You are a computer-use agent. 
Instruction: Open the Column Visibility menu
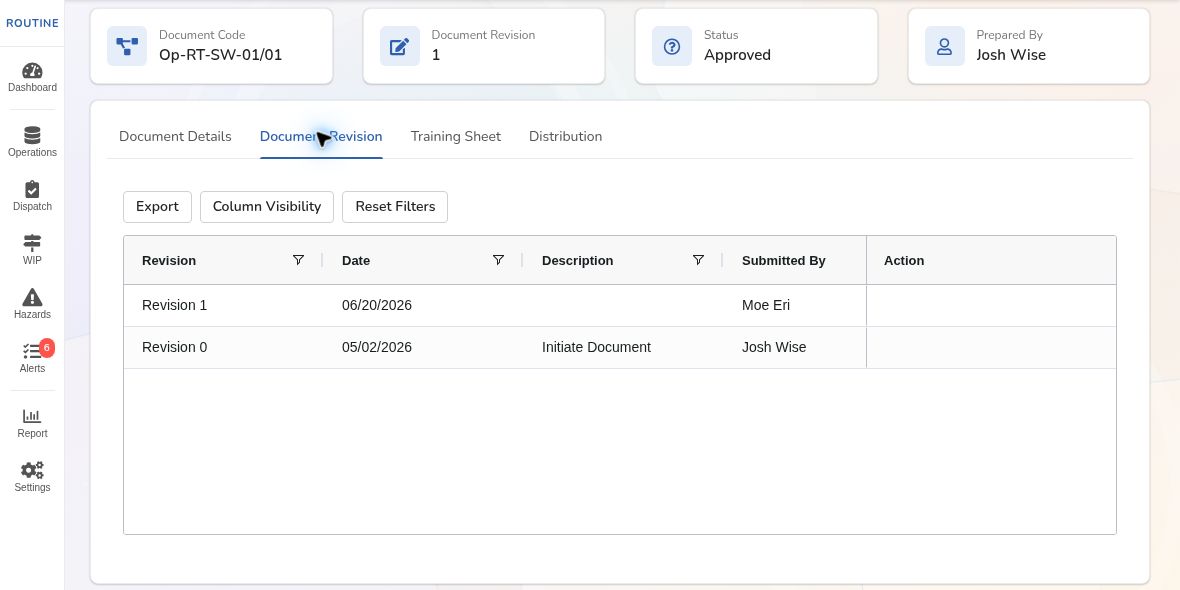(x=267, y=207)
